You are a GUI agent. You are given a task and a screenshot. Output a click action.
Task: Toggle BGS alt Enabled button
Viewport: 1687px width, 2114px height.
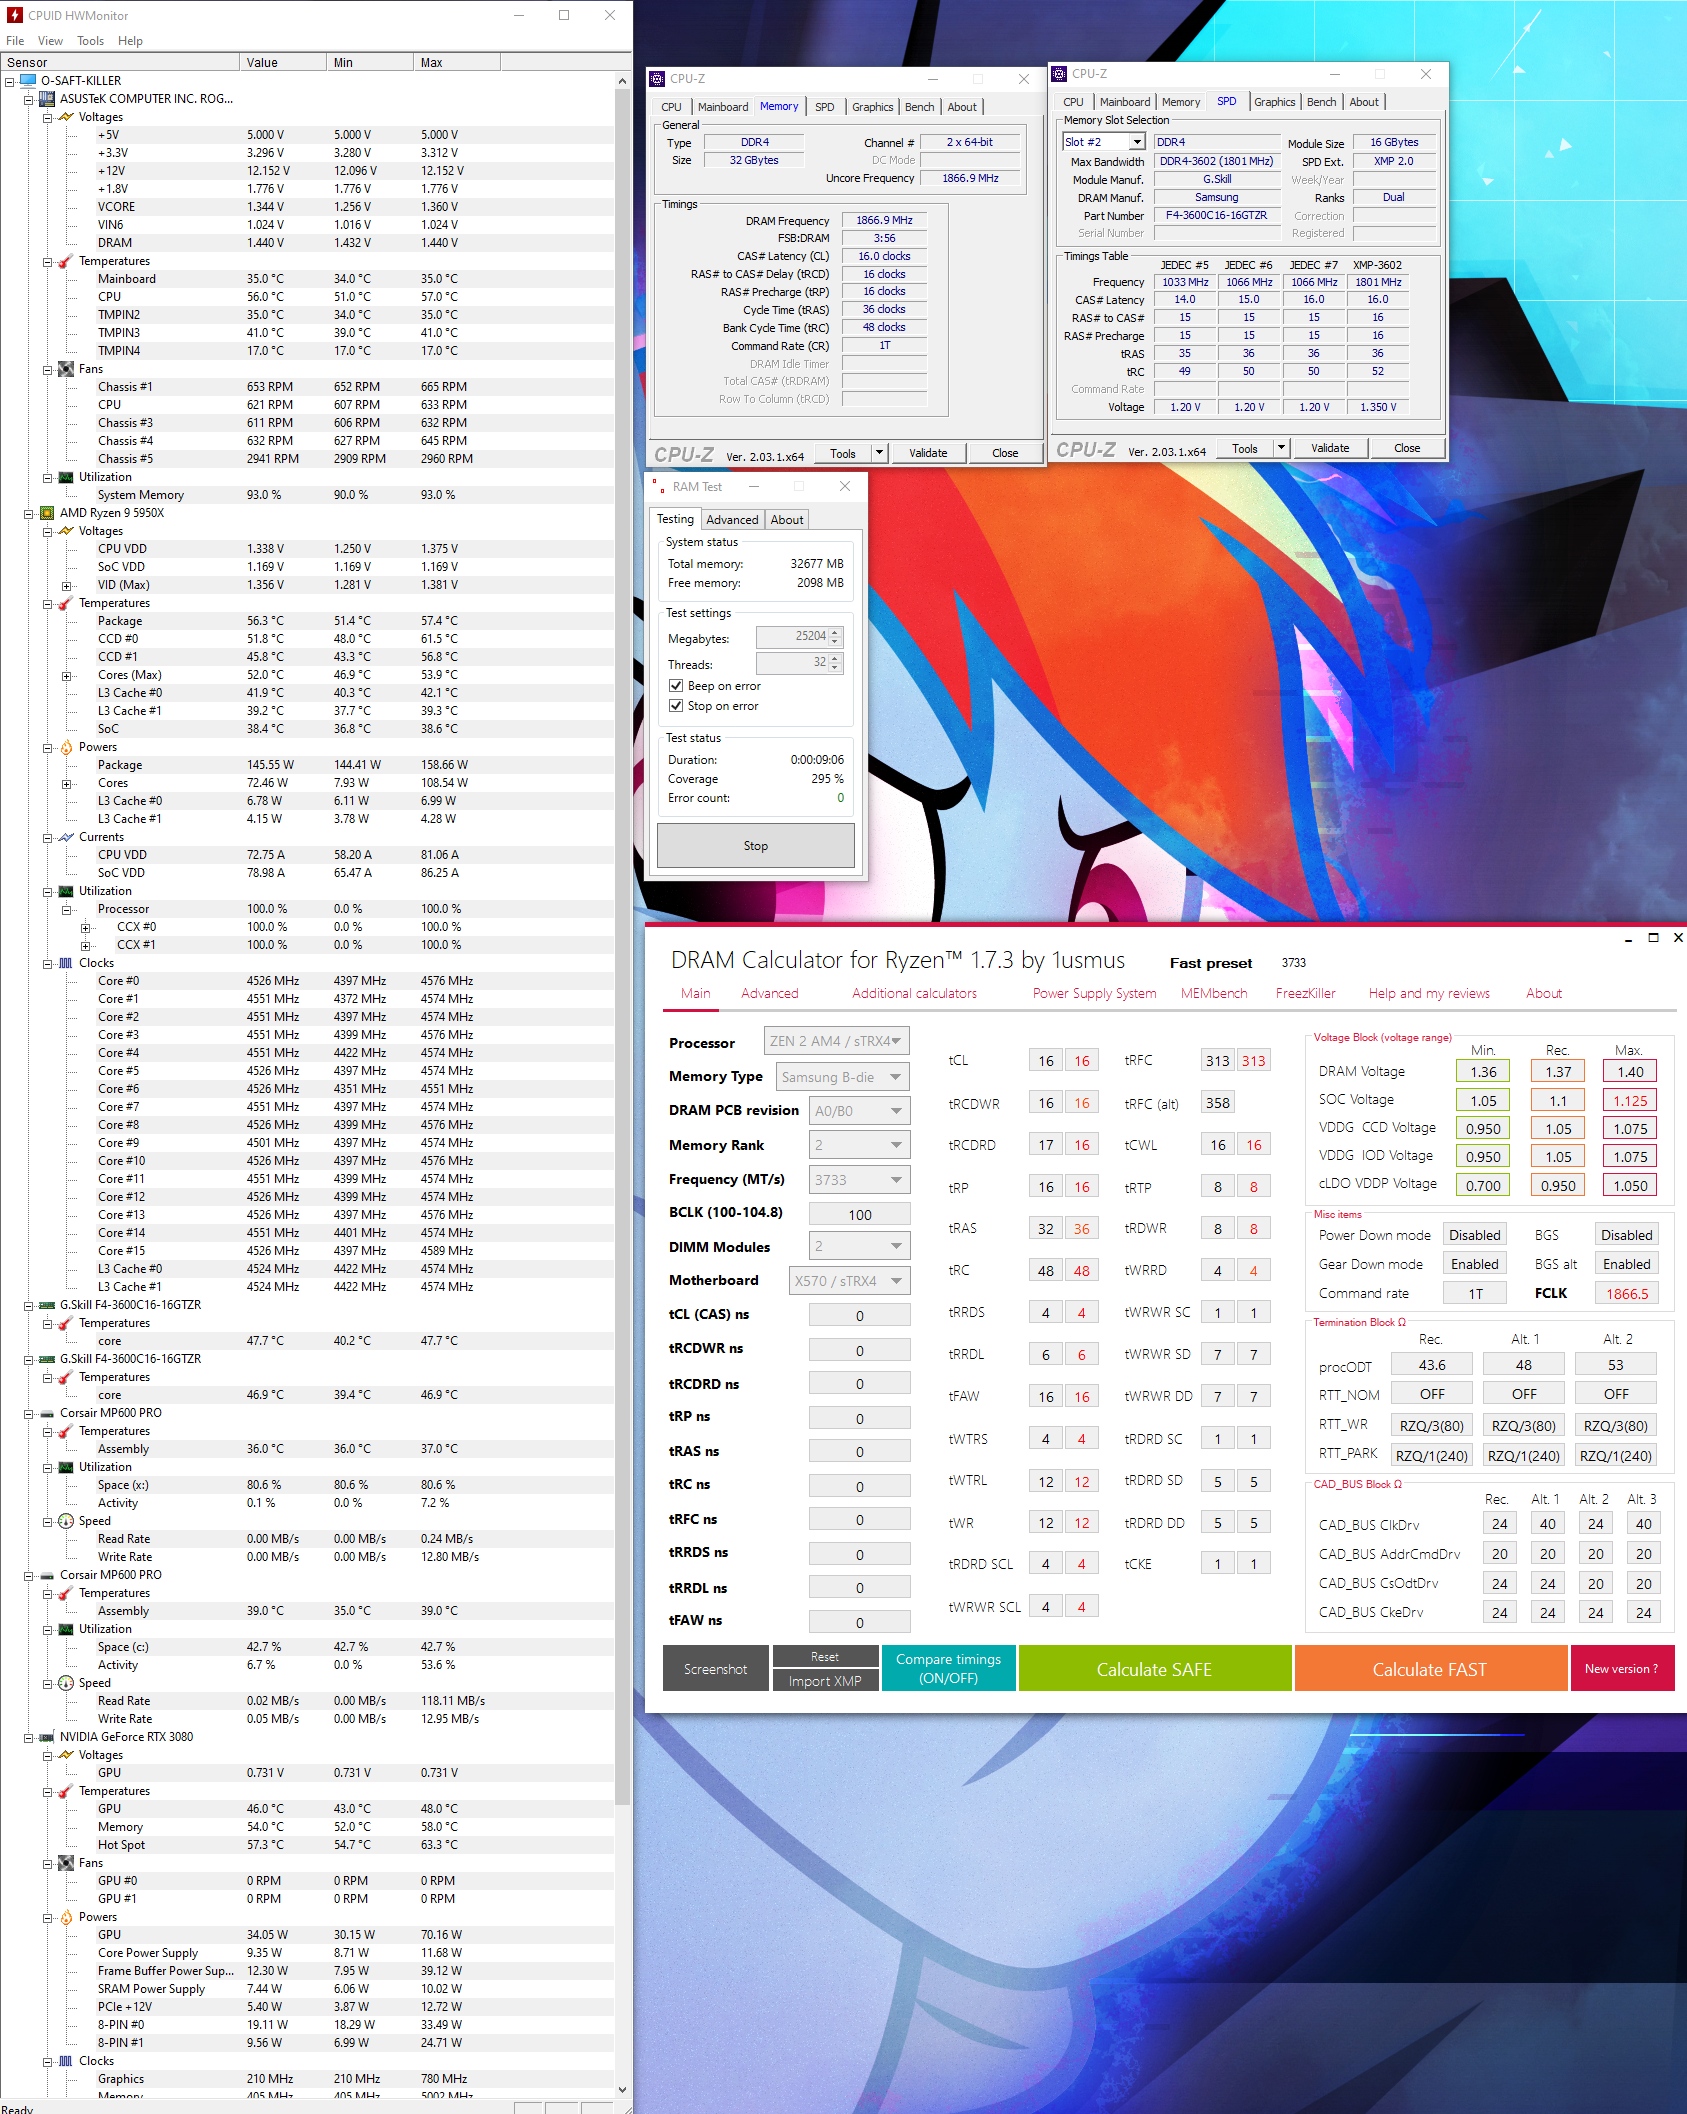coord(1627,1264)
